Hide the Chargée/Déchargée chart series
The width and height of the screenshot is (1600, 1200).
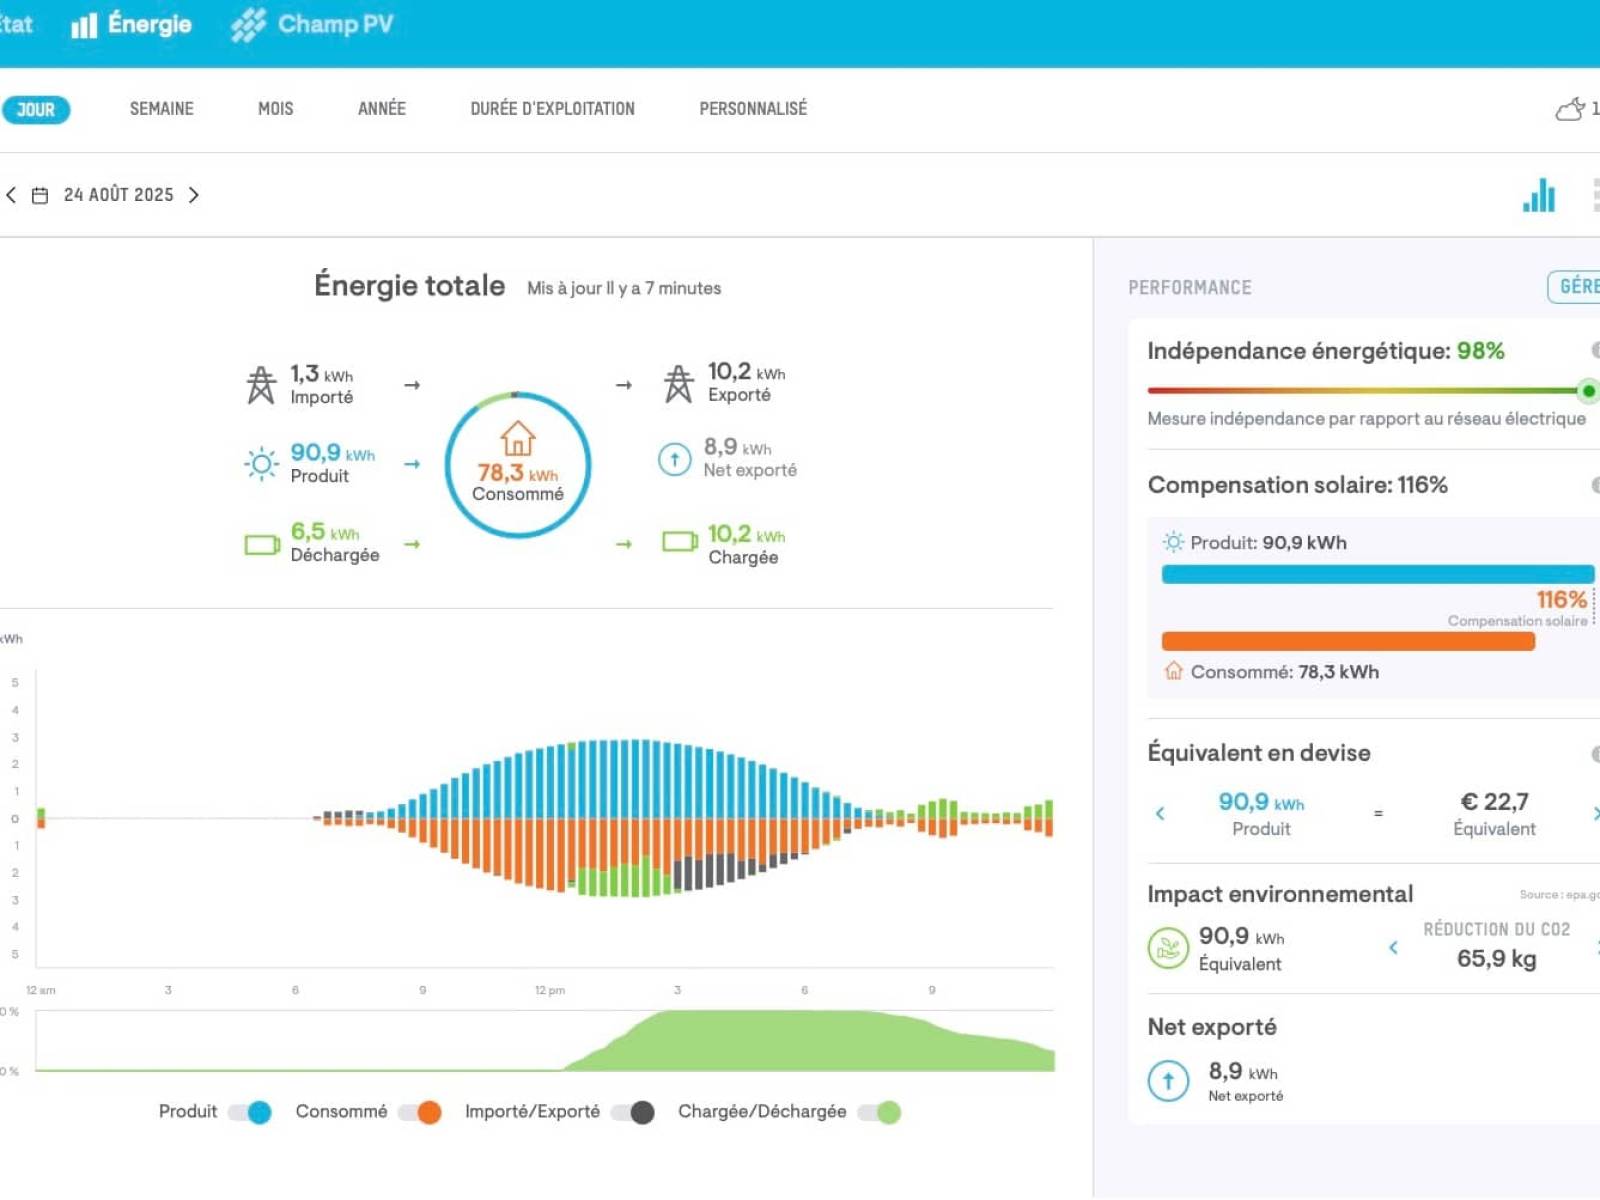tap(880, 1112)
